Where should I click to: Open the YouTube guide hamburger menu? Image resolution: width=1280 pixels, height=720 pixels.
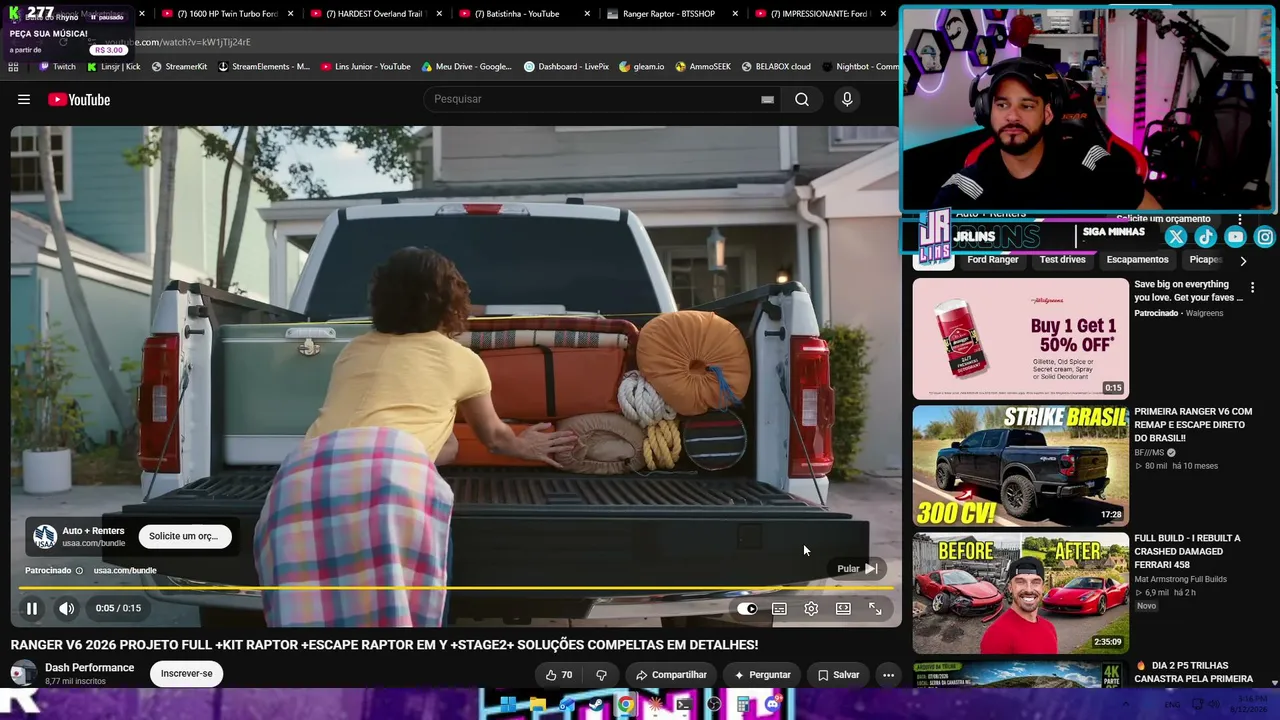(x=24, y=99)
